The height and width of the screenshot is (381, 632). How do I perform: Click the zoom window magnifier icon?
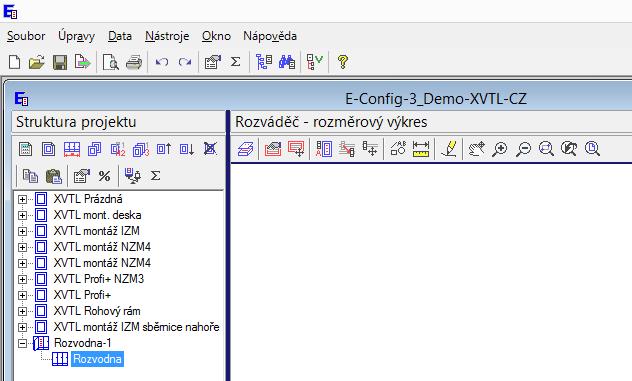pos(546,149)
